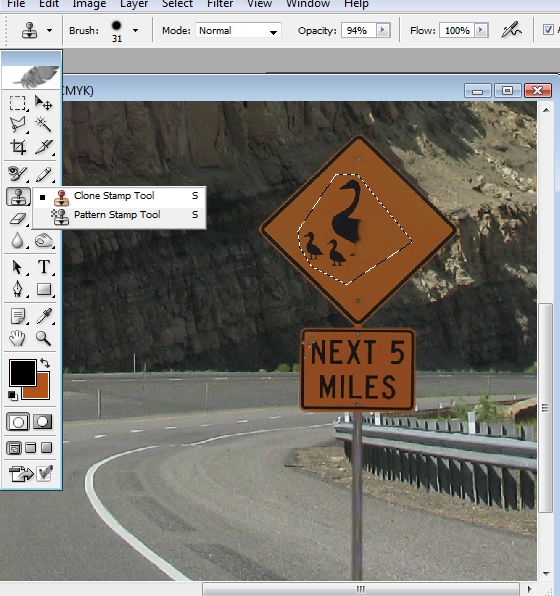560x596 pixels.
Task: Select the Notes tool
Action: [x=17, y=316]
